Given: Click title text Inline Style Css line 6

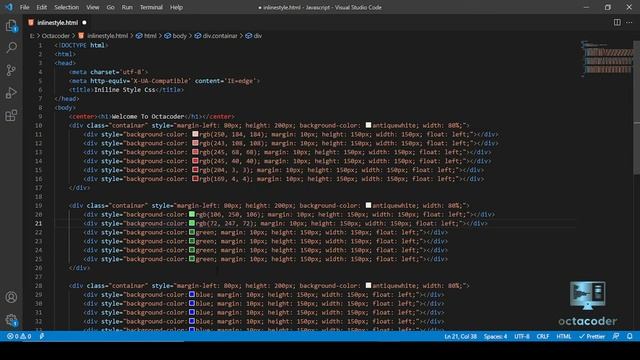Looking at the screenshot, I should click(x=124, y=90).
